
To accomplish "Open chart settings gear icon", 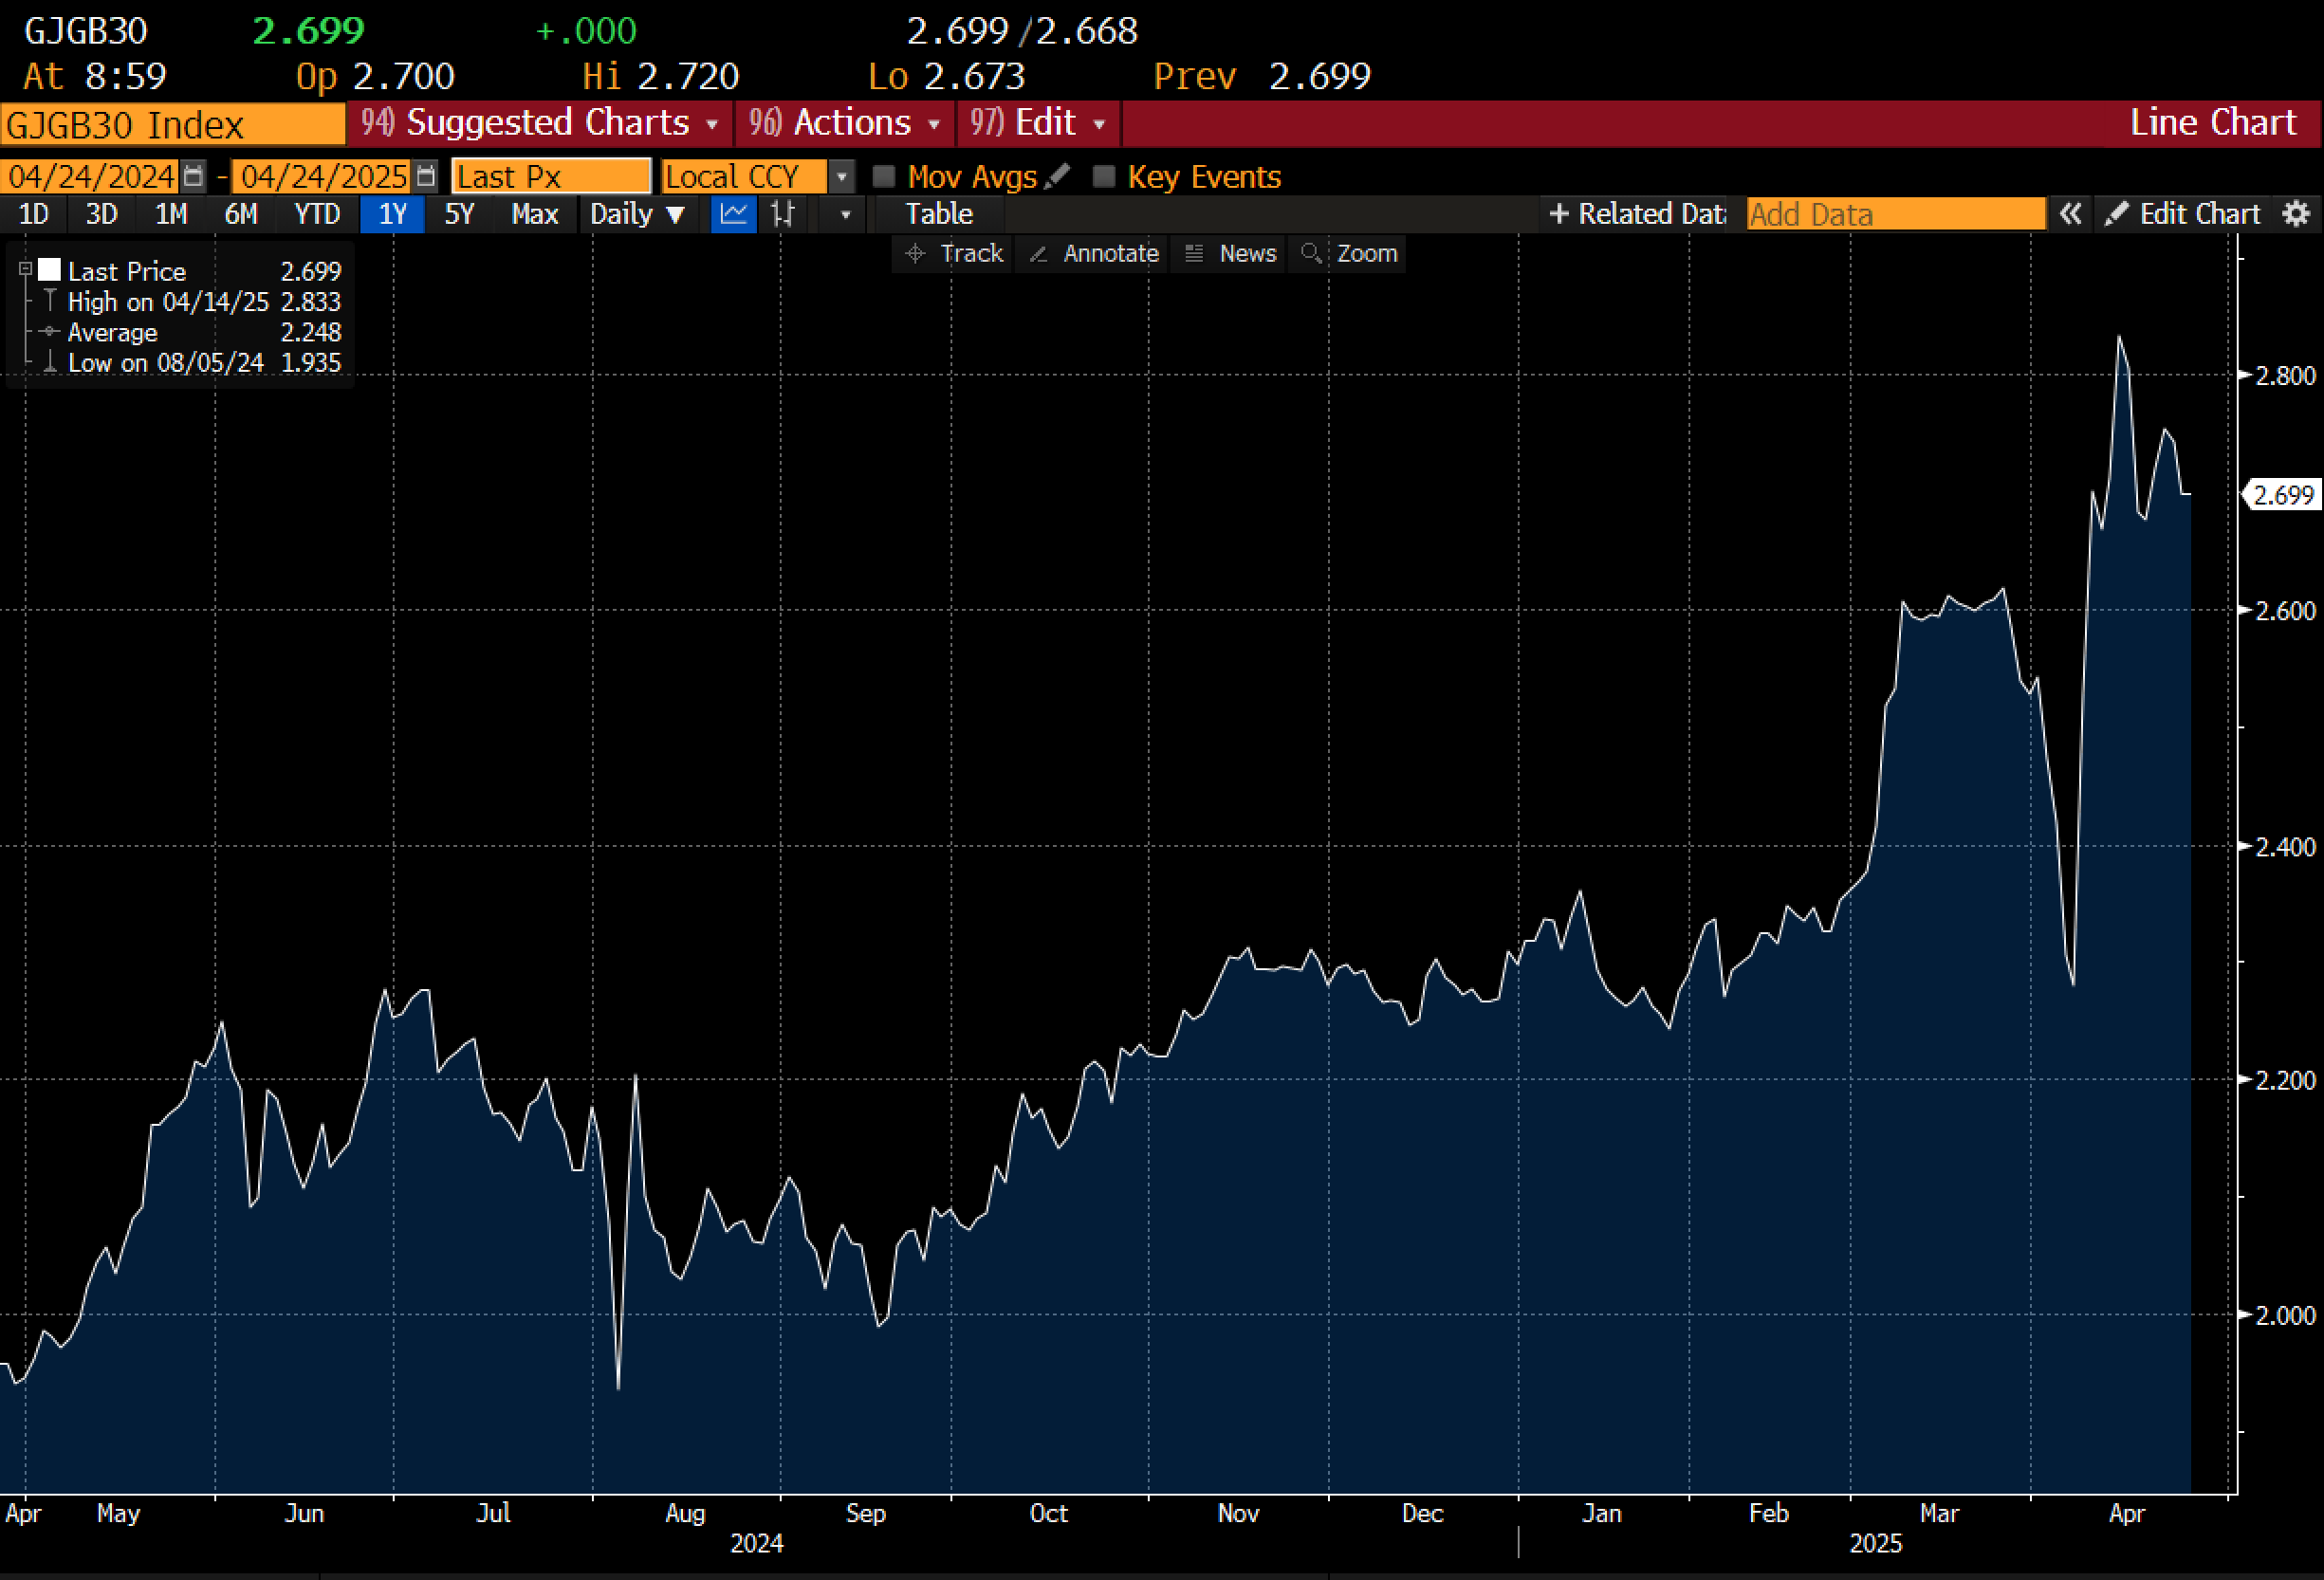I will pos(2297,214).
